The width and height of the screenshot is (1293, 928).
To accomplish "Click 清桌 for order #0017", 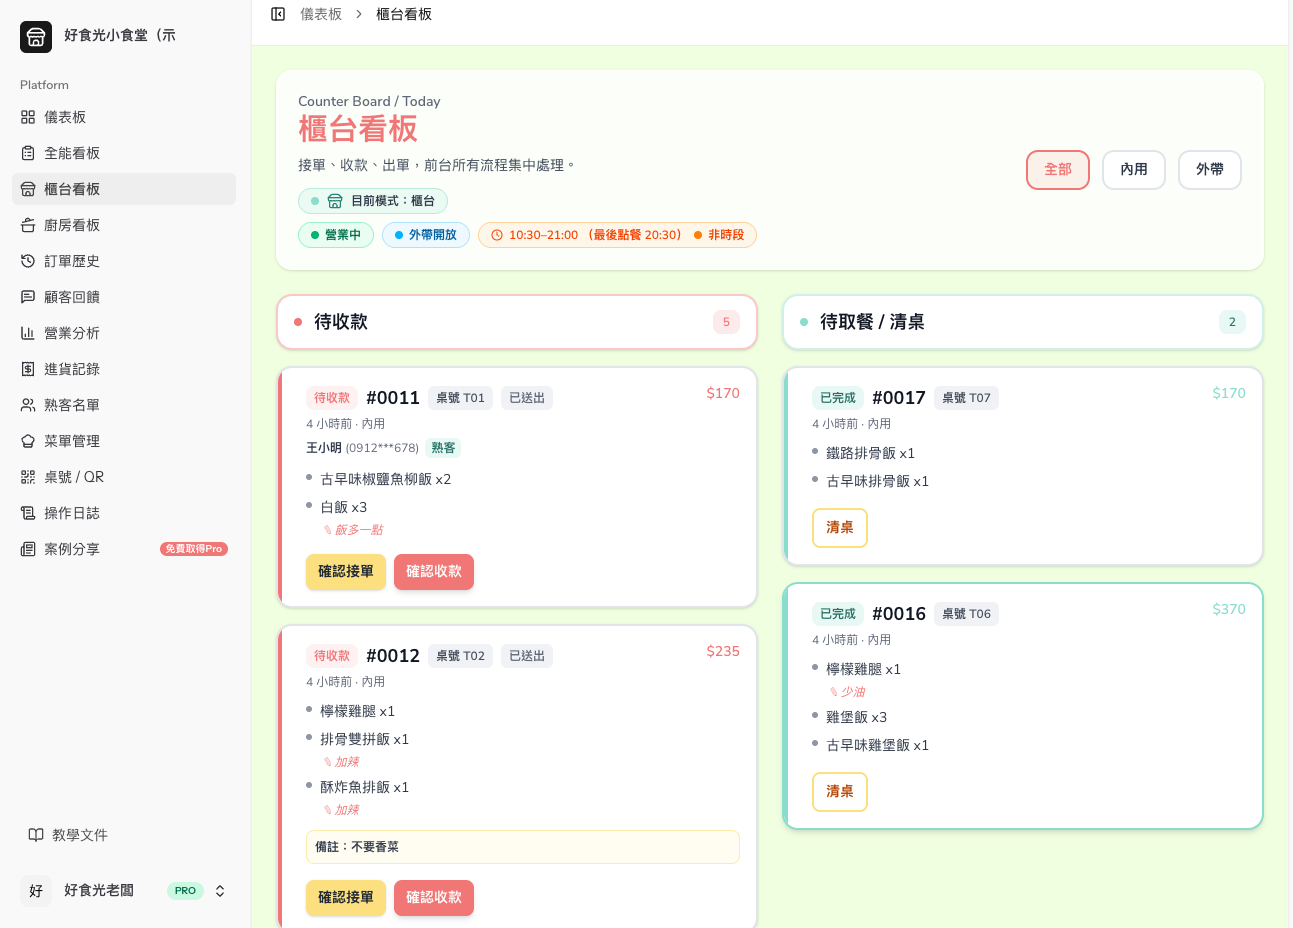I will click(840, 528).
